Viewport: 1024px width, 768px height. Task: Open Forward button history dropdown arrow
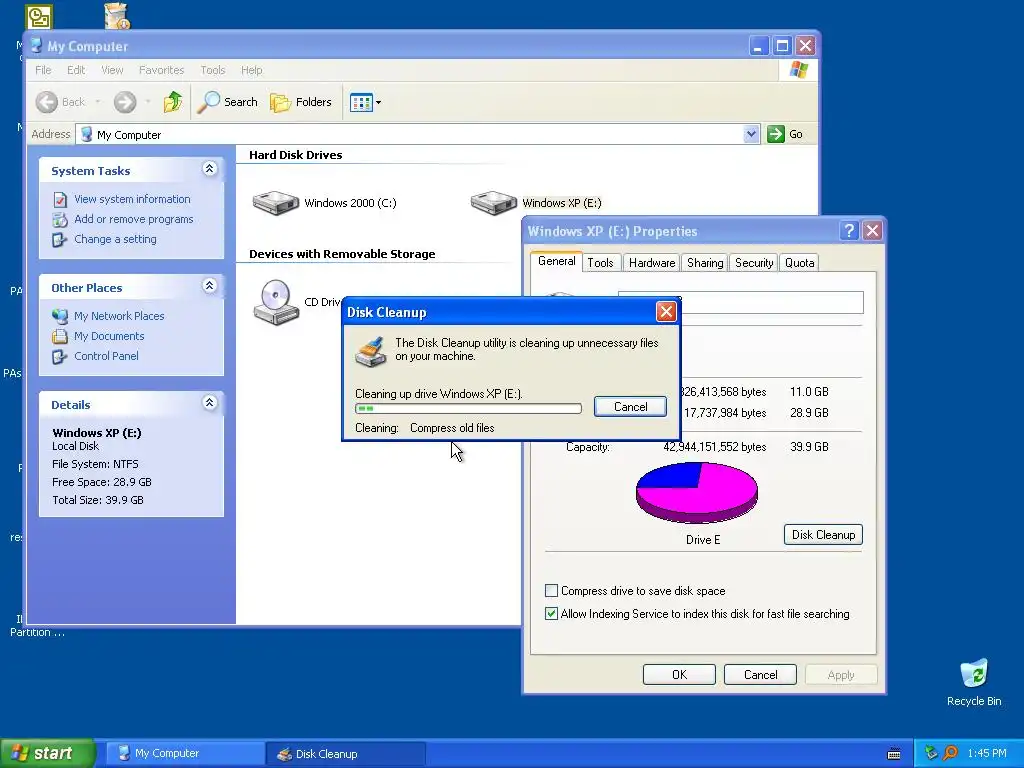pyautogui.click(x=148, y=102)
